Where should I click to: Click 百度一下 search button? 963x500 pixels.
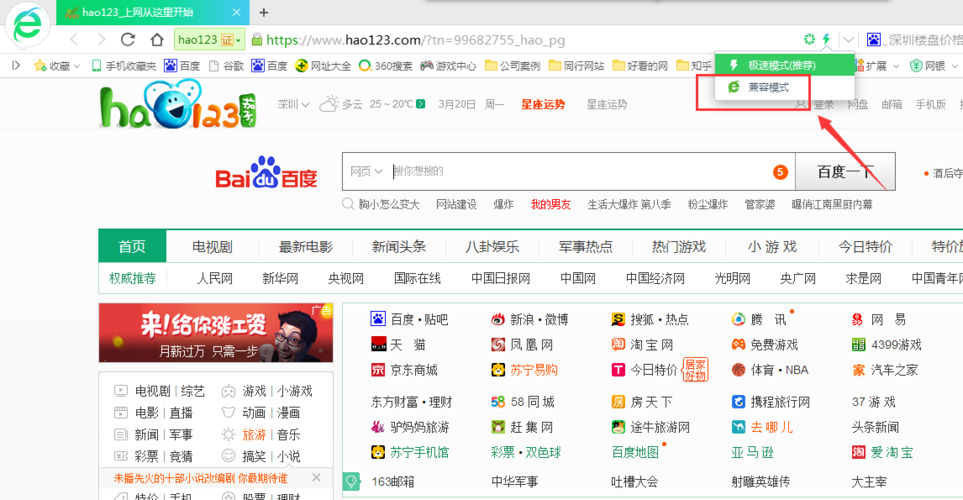845,171
